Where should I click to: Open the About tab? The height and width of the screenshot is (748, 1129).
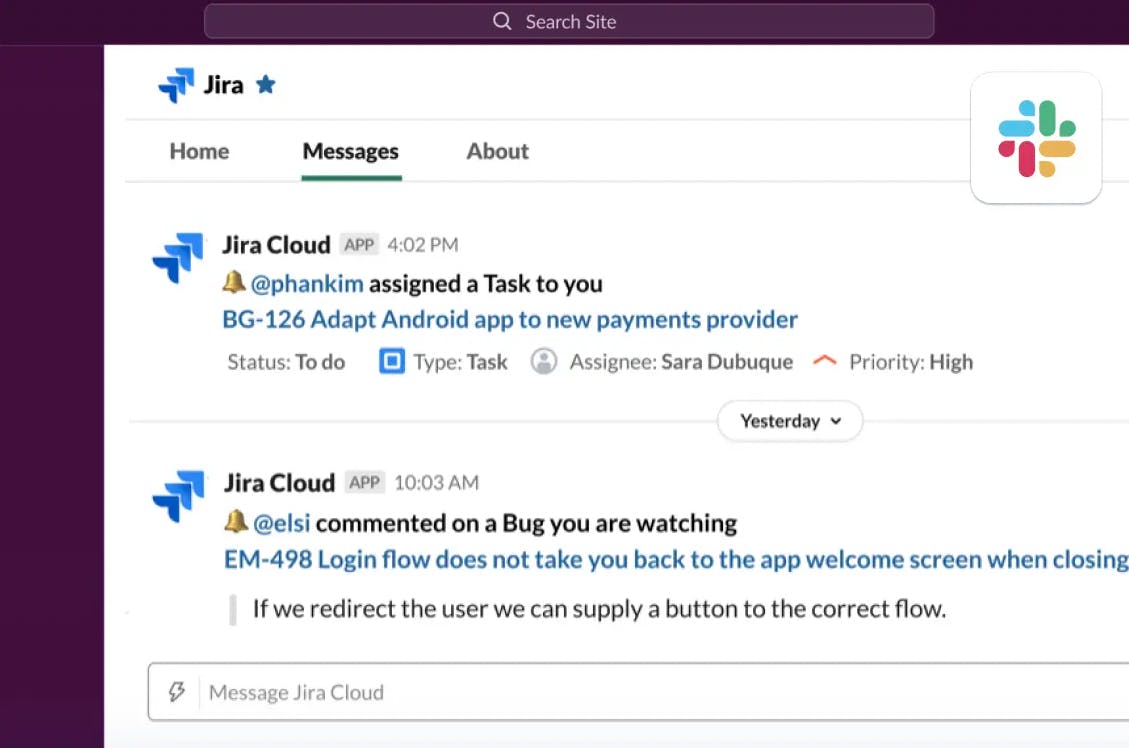(x=497, y=151)
